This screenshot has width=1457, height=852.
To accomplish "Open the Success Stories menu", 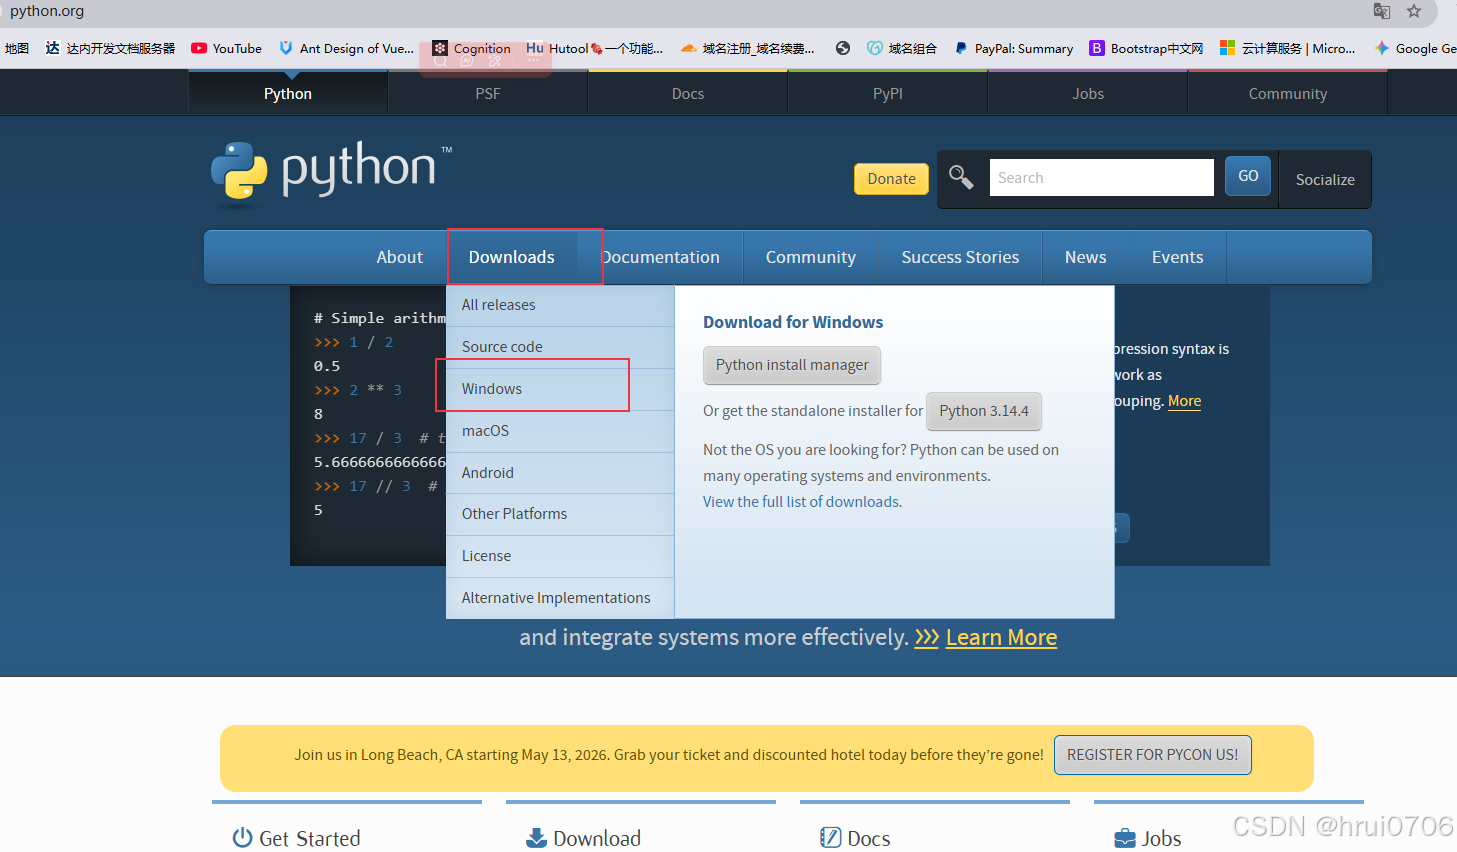I will [x=960, y=257].
